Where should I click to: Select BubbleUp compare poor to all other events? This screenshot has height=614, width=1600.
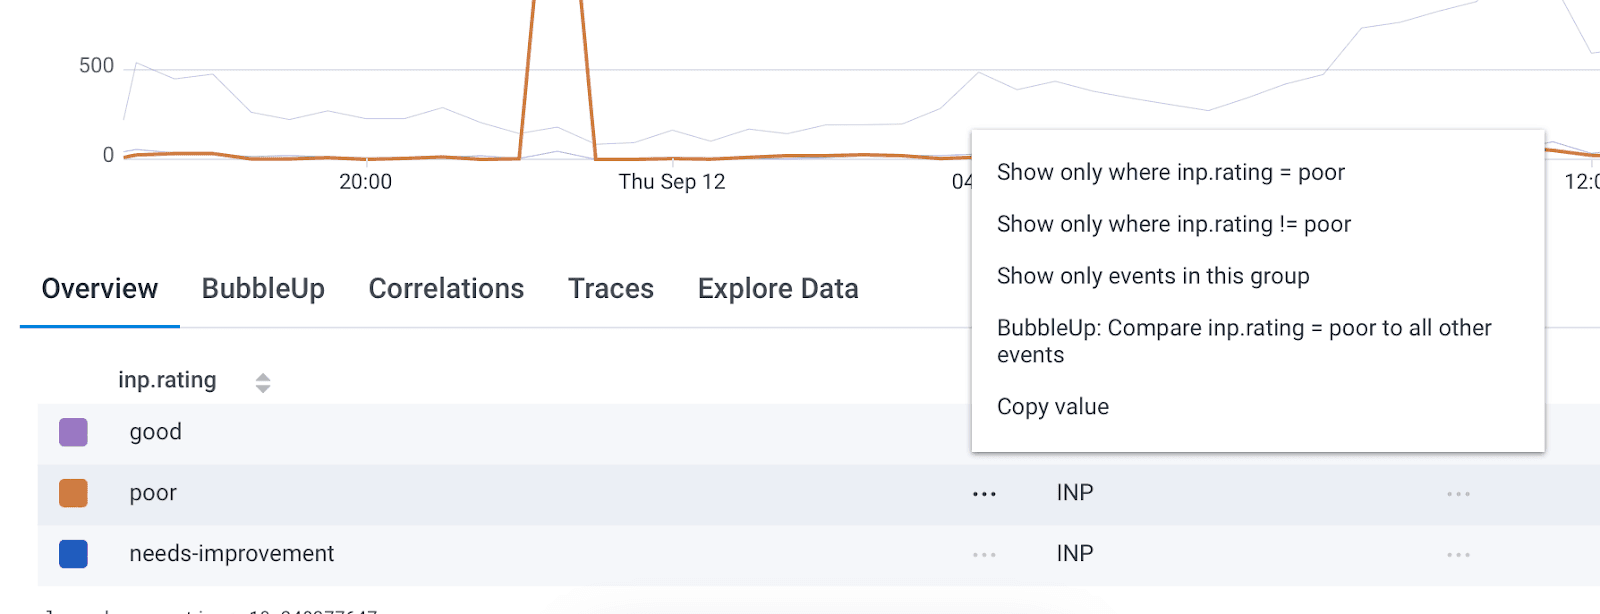[1243, 341]
